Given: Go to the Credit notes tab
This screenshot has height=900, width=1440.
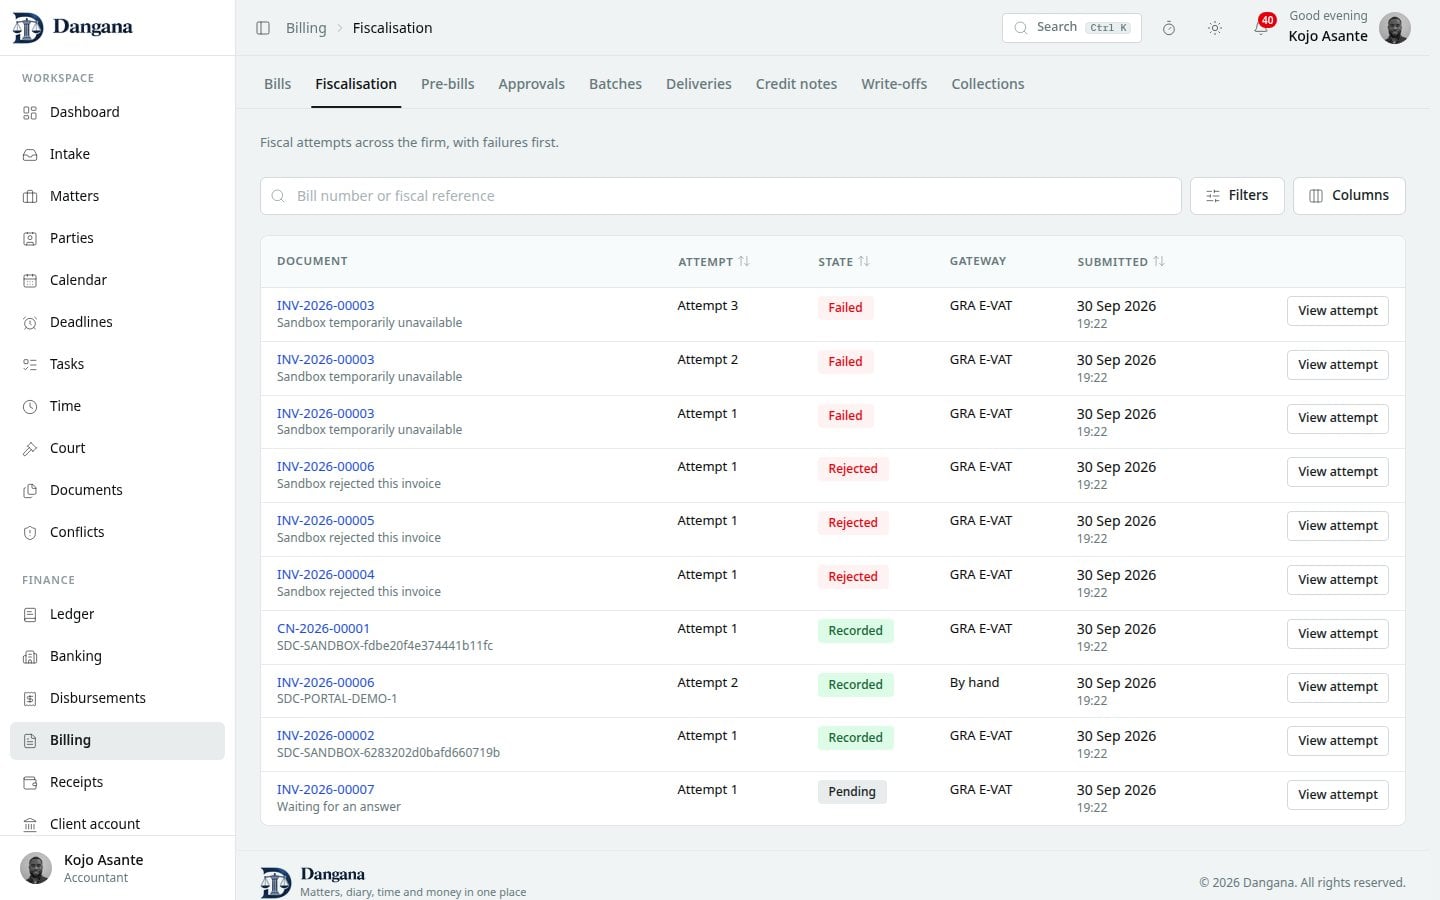Looking at the screenshot, I should pyautogui.click(x=796, y=84).
